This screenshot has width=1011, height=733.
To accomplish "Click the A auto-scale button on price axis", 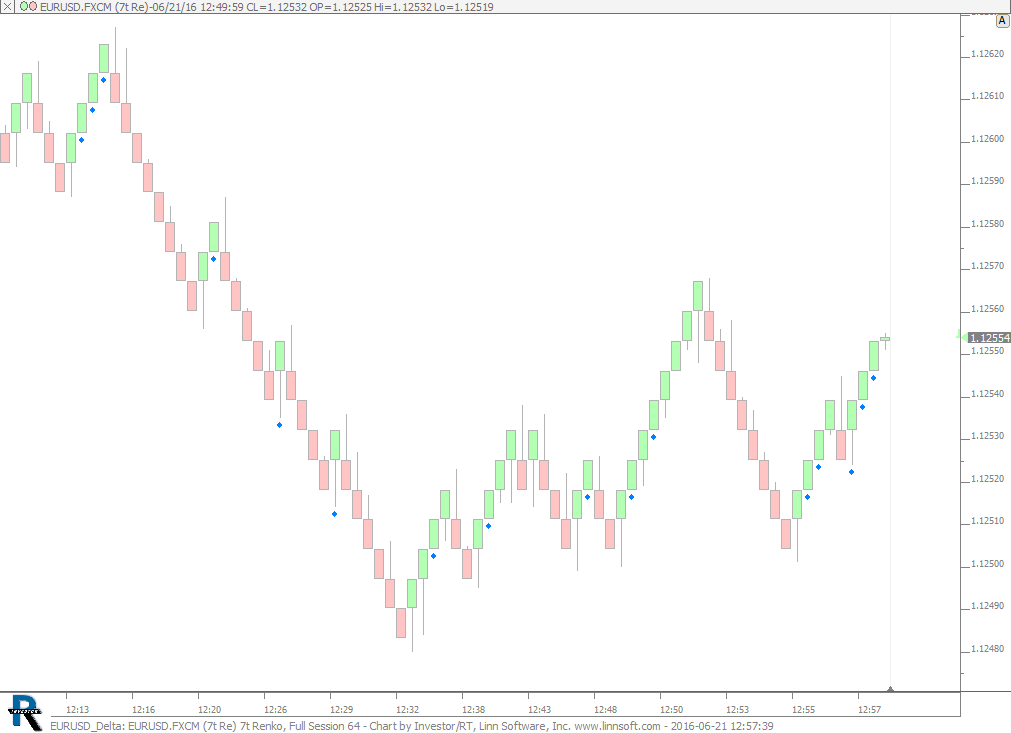I will [x=1002, y=21].
